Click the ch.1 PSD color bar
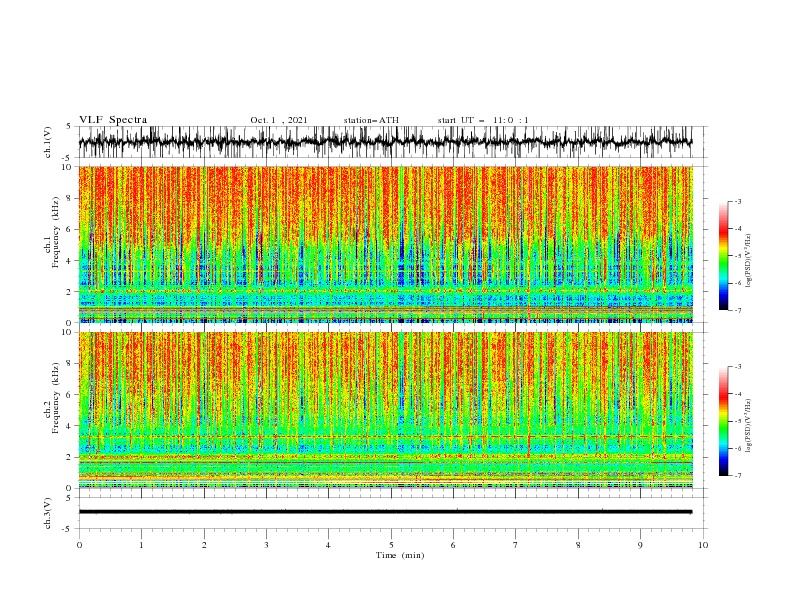Screen dimensions: 792x612 [x=723, y=256]
